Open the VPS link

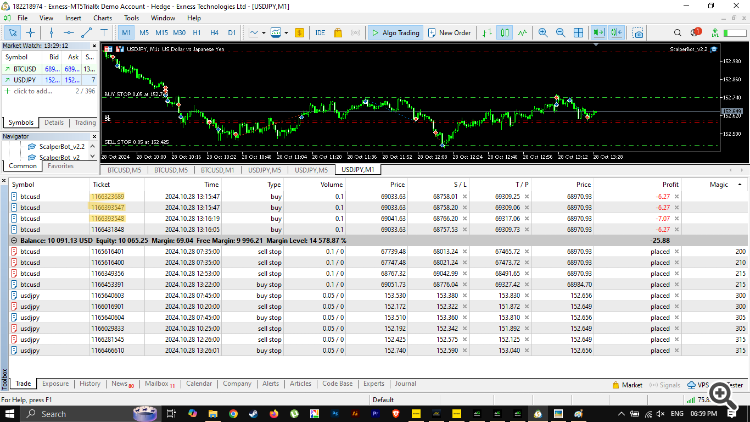click(x=698, y=385)
